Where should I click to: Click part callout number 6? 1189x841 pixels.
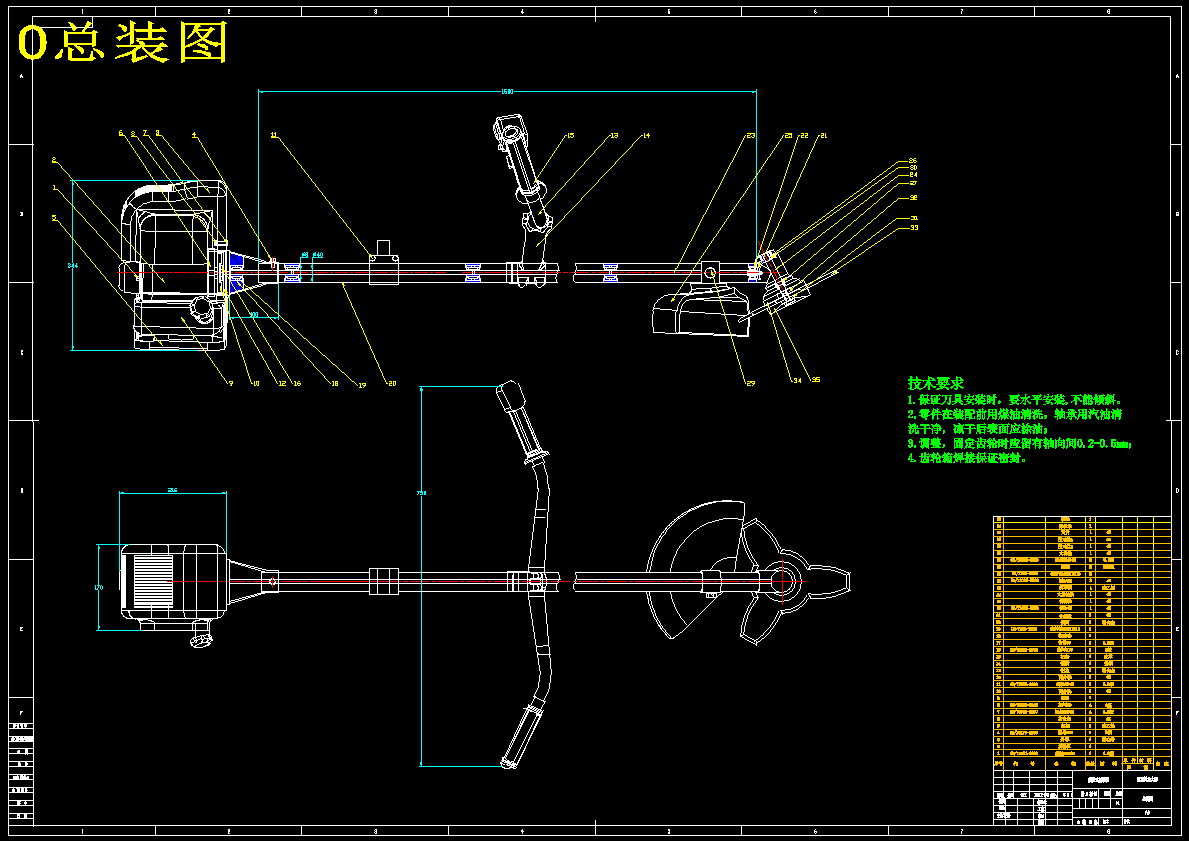(120, 133)
